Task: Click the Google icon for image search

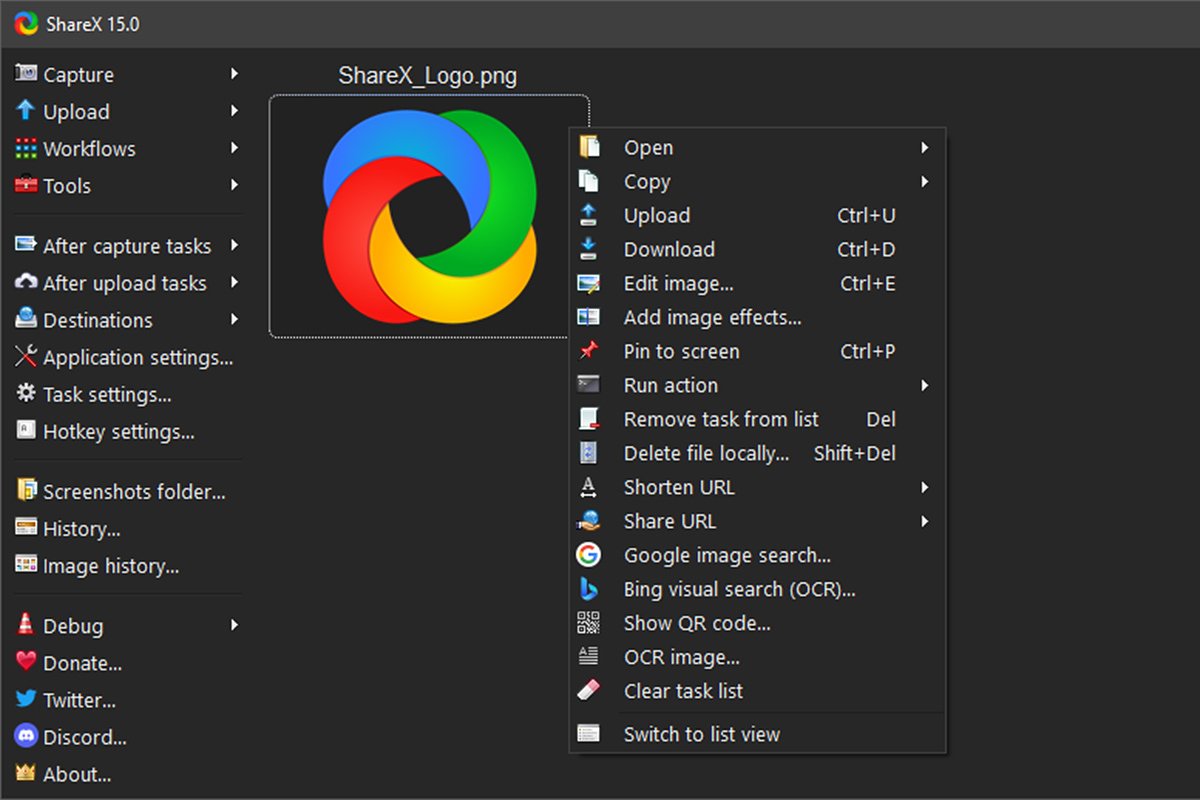Action: tap(589, 555)
